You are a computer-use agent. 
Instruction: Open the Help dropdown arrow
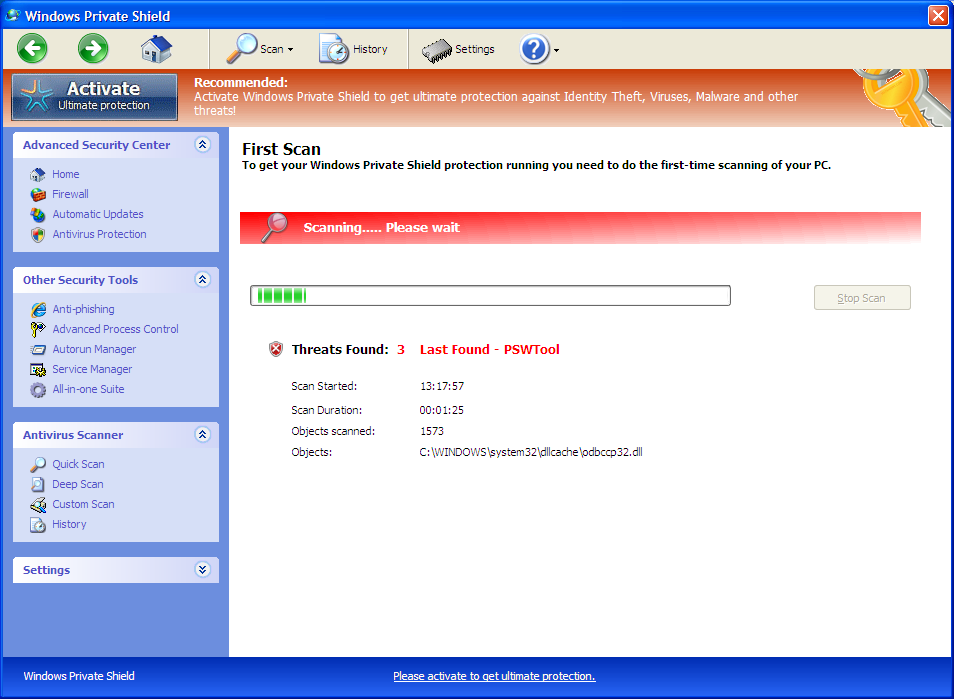556,50
